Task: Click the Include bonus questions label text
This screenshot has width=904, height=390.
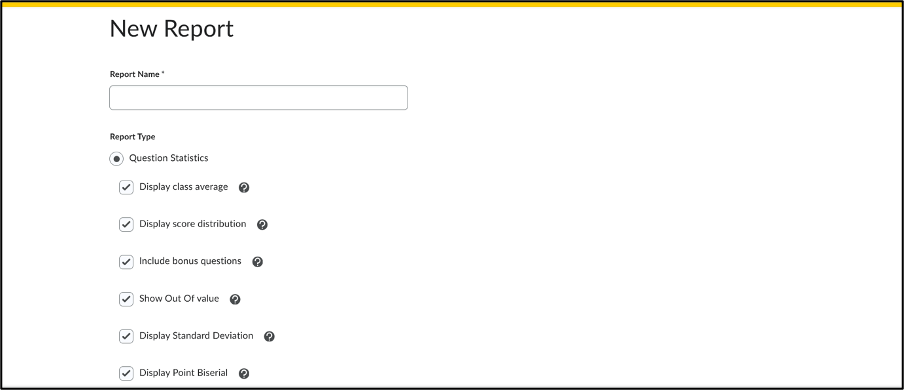Action: tap(190, 261)
